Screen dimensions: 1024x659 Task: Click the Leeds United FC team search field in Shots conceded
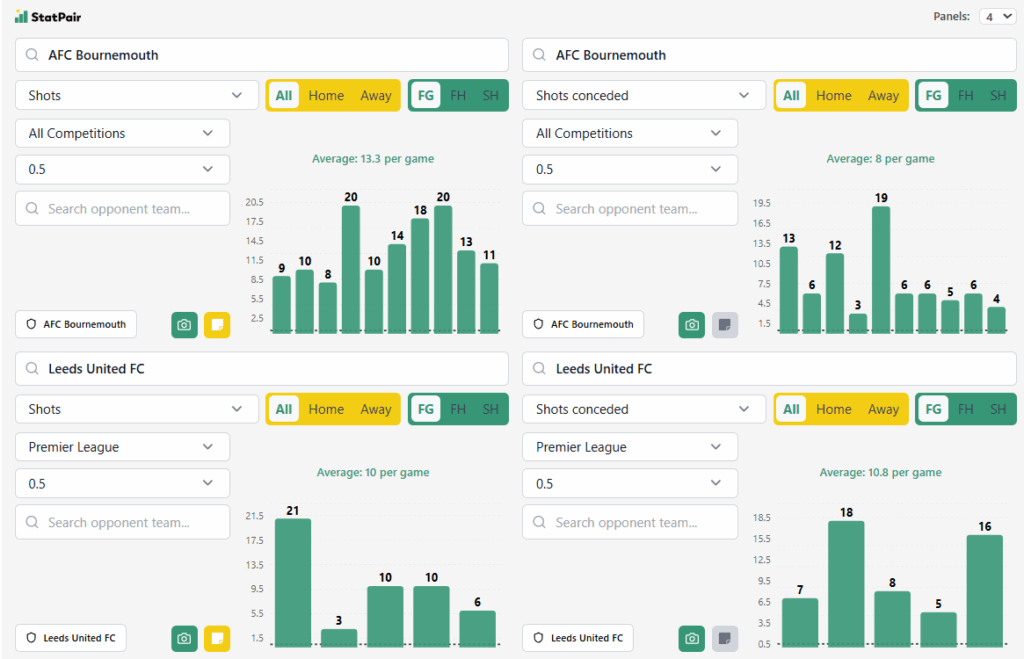click(769, 368)
